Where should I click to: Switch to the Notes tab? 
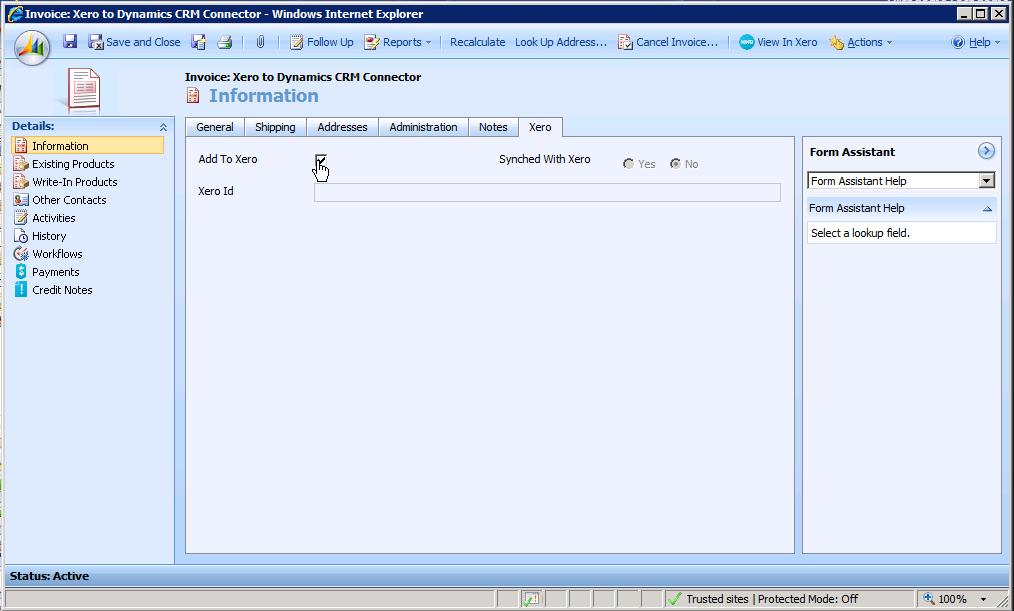493,127
